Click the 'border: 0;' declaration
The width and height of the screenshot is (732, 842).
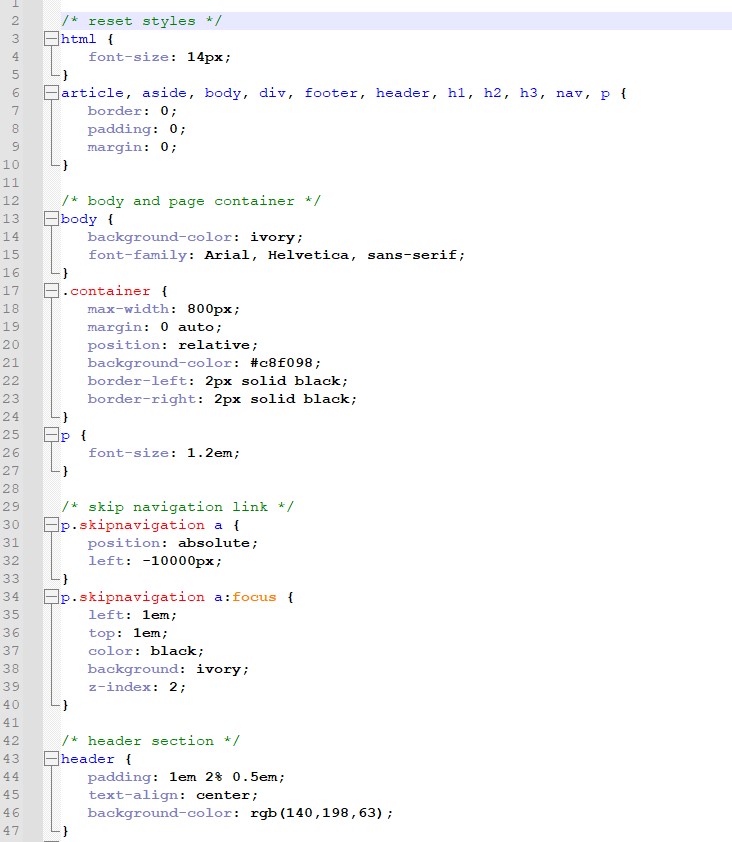tap(132, 111)
